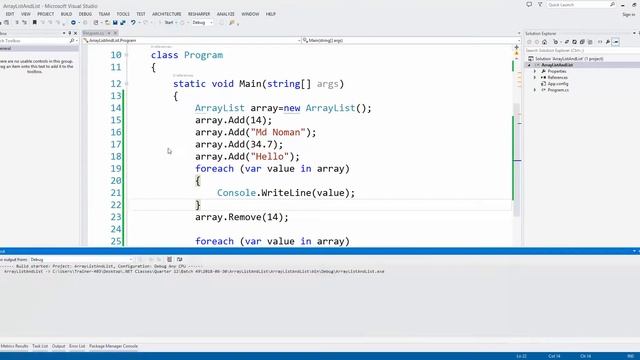Expand the References node in Solution Explorer
This screenshot has width=640, height=360.
tap(535, 77)
